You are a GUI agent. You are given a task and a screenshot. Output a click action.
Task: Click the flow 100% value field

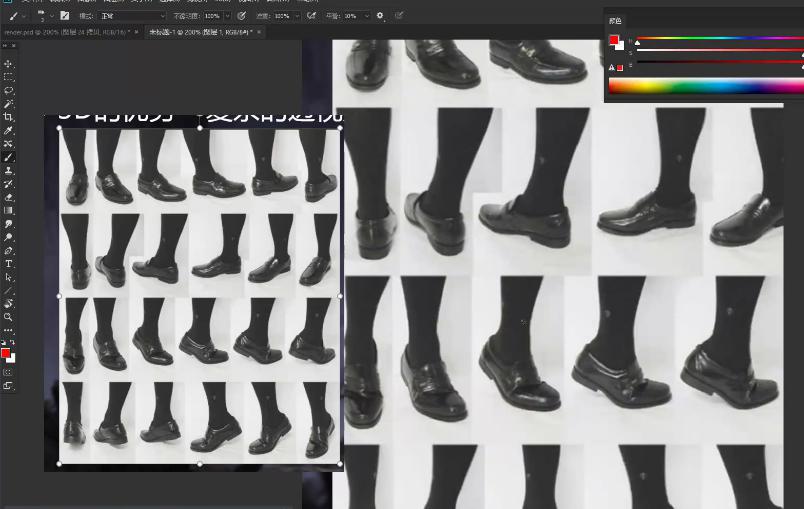click(x=282, y=16)
